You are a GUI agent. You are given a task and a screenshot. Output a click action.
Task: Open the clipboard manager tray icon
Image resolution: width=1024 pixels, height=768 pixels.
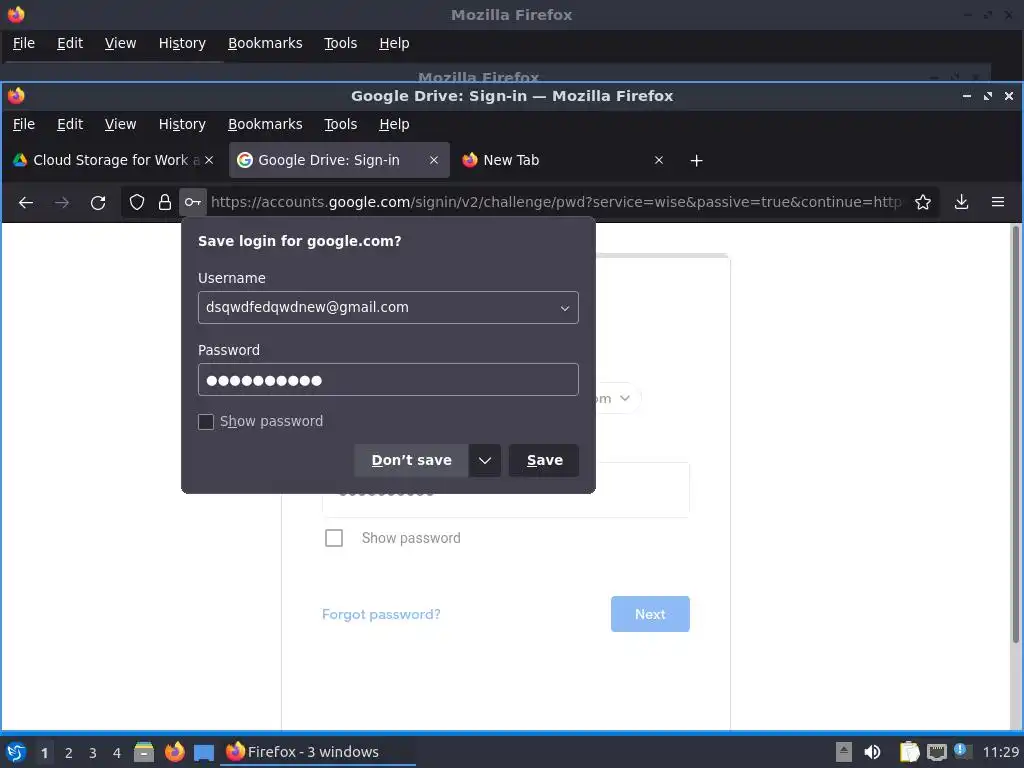click(909, 752)
